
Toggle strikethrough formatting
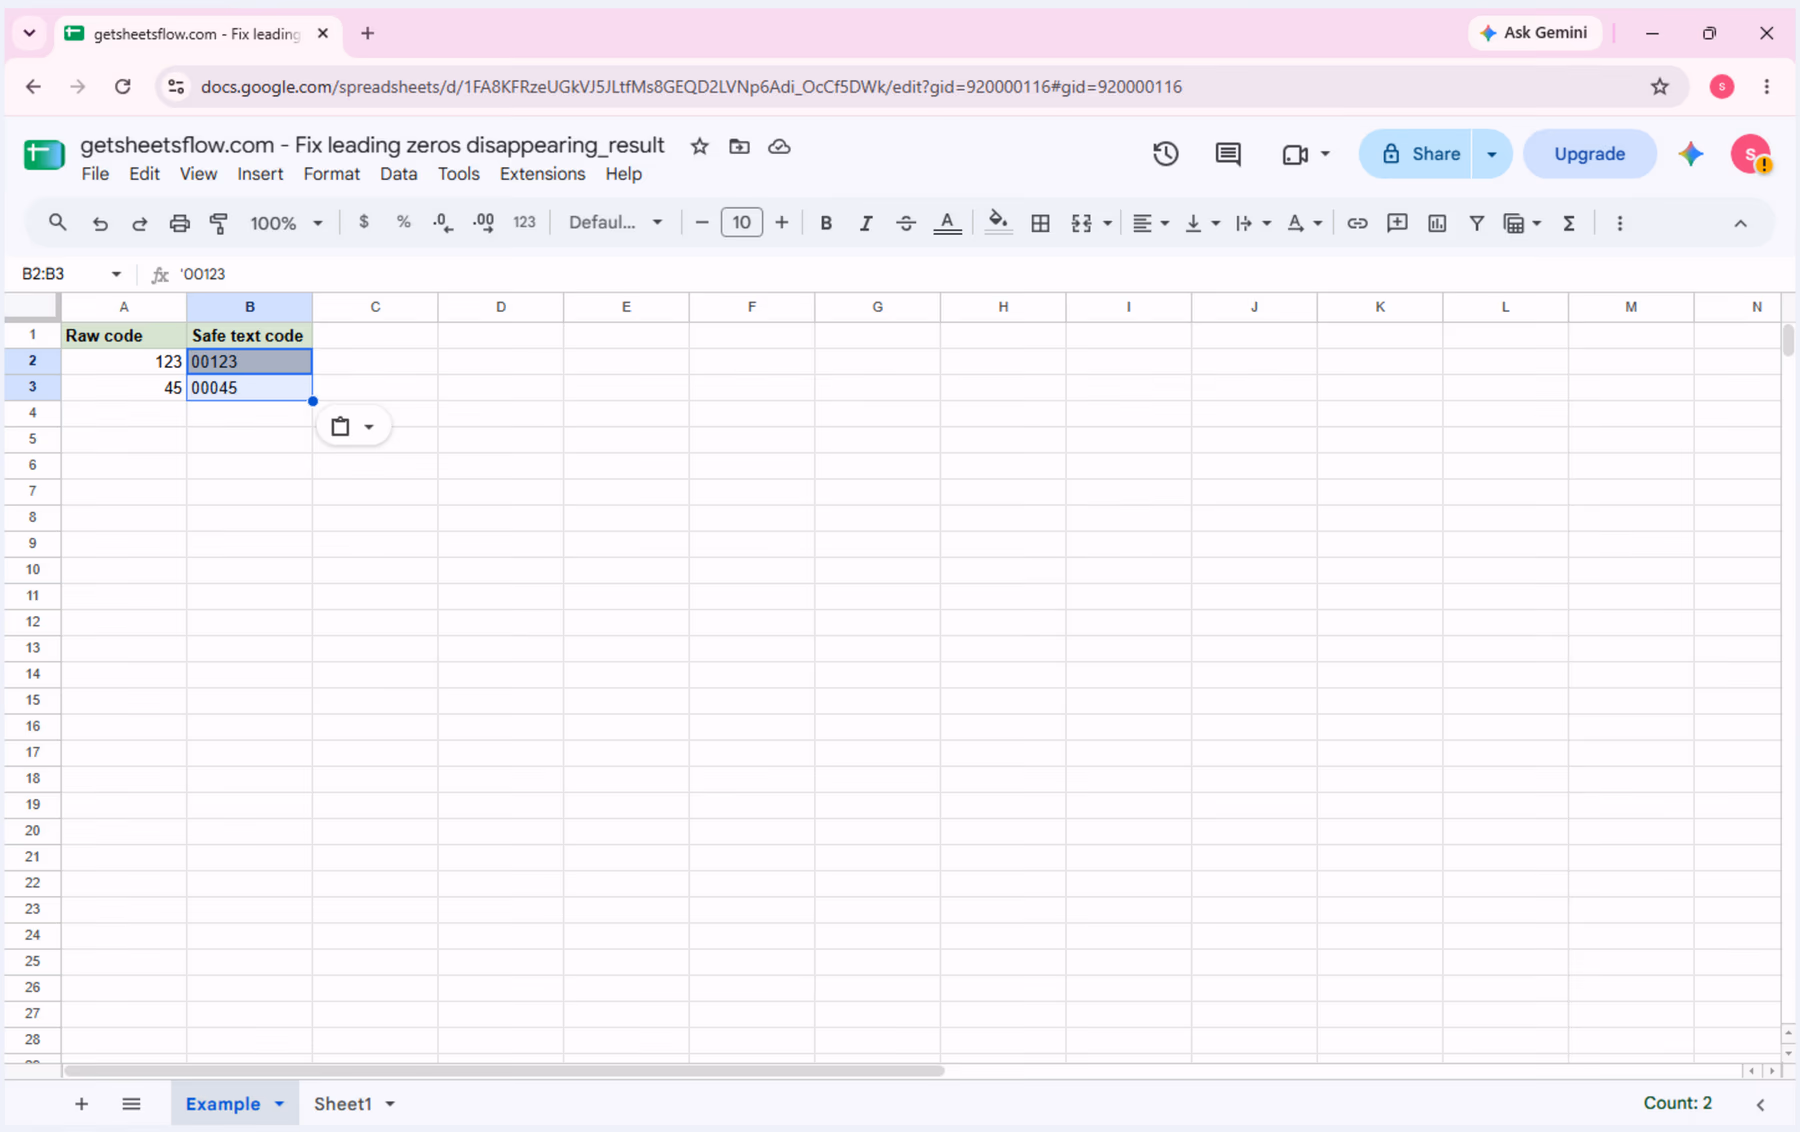[906, 223]
